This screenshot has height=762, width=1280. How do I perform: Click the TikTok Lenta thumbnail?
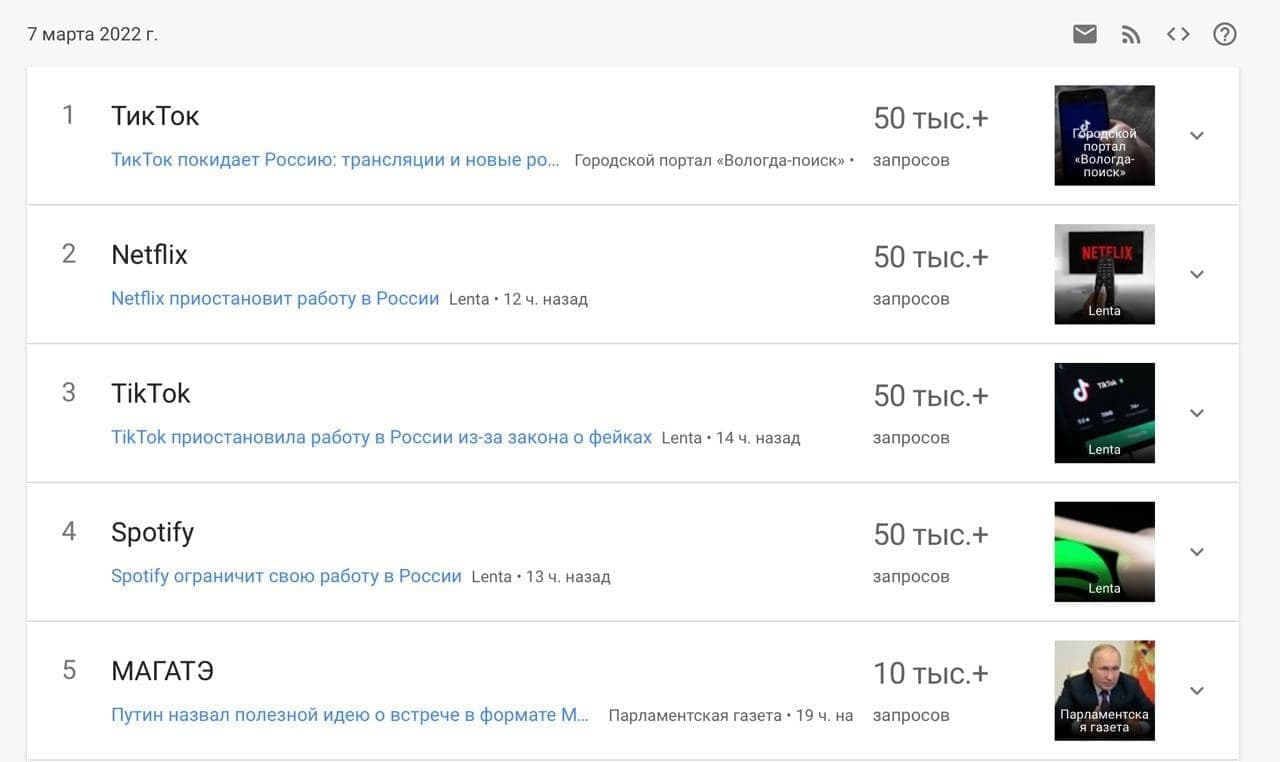coord(1104,412)
